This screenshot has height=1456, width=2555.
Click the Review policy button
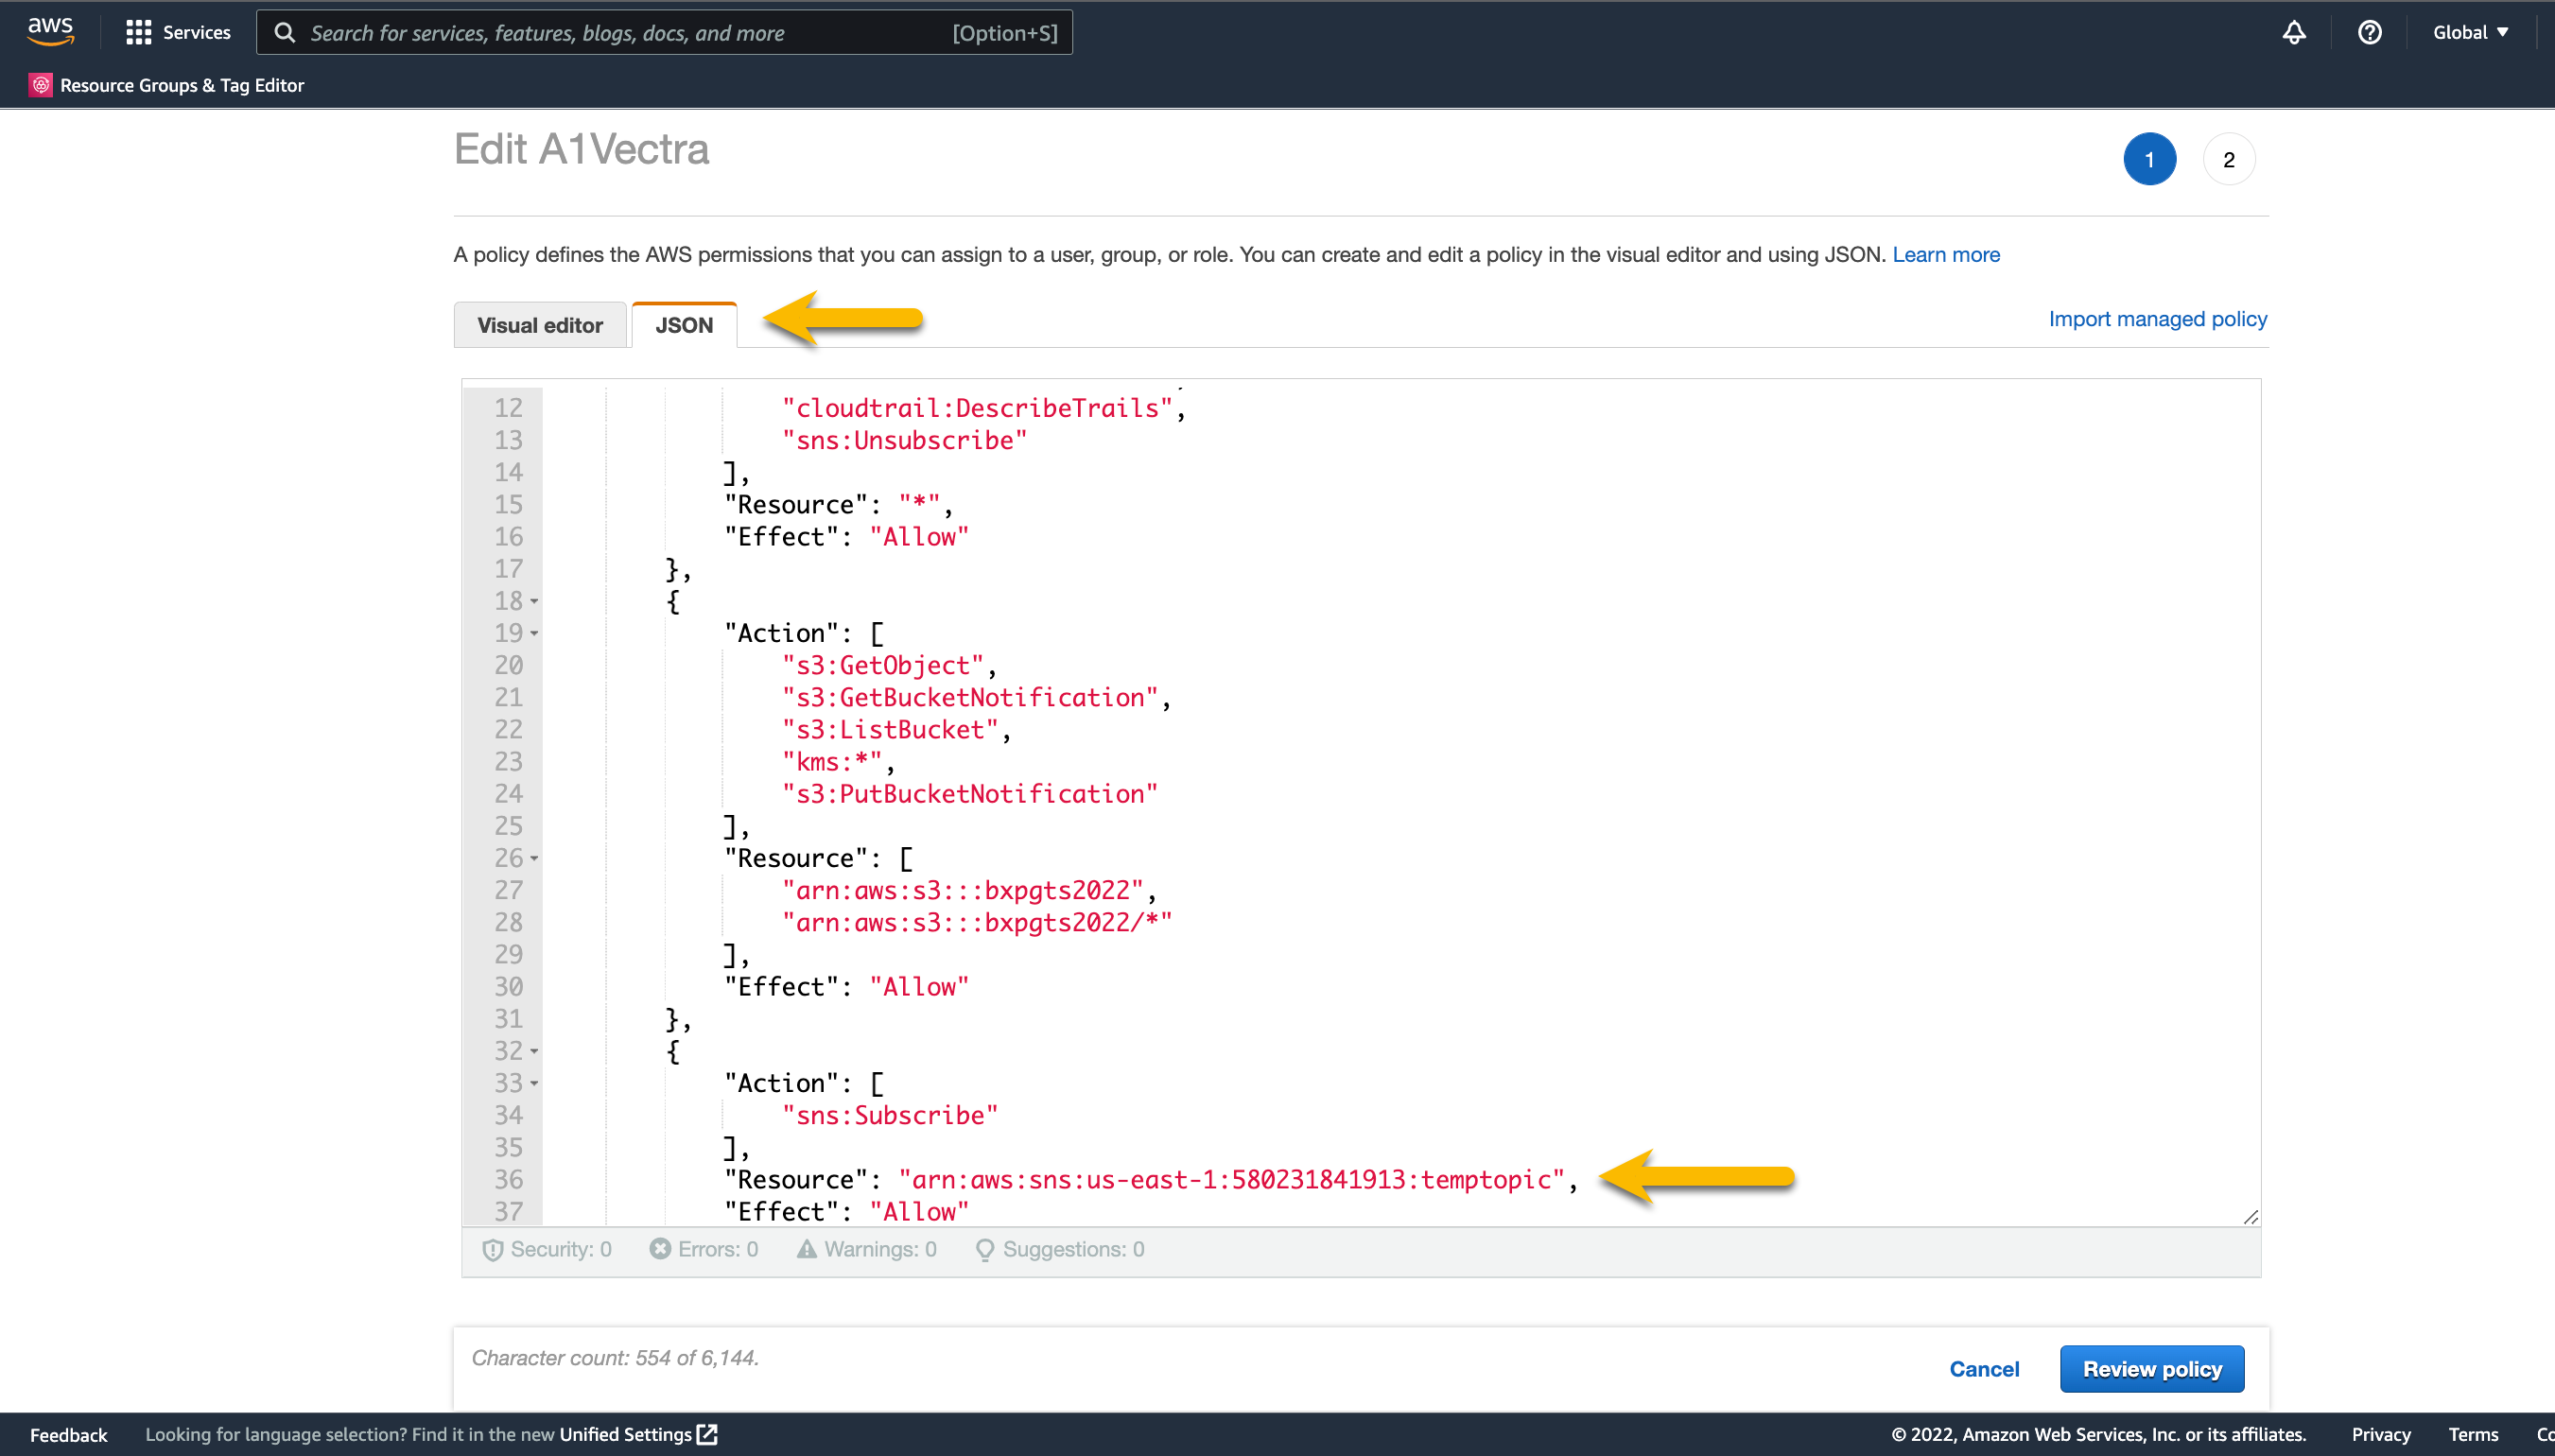pyautogui.click(x=2151, y=1369)
